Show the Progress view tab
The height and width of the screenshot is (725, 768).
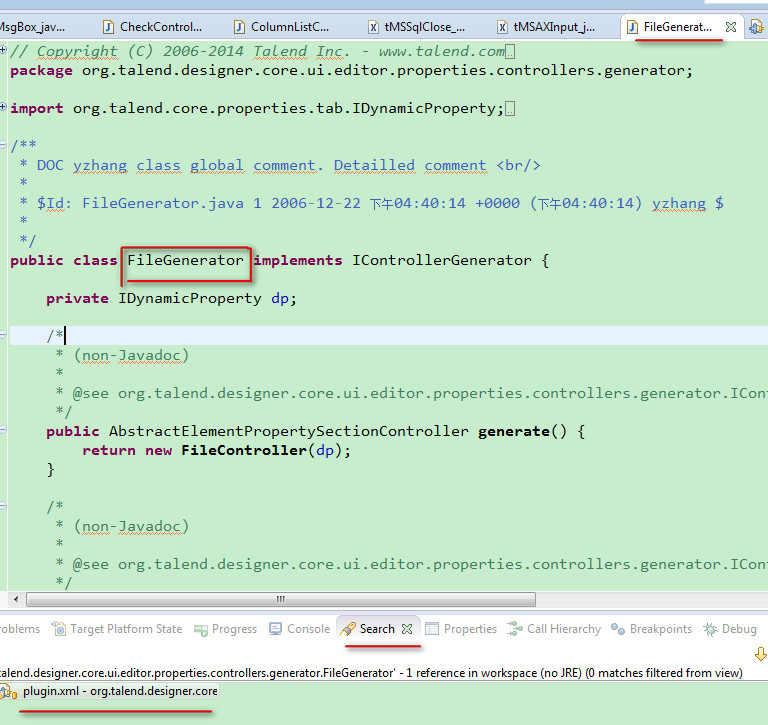click(x=226, y=629)
